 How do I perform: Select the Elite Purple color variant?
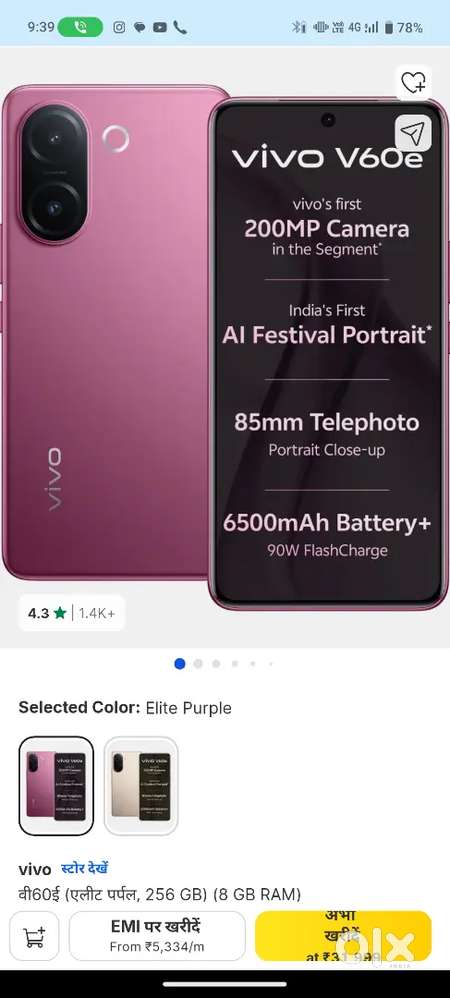(56, 785)
